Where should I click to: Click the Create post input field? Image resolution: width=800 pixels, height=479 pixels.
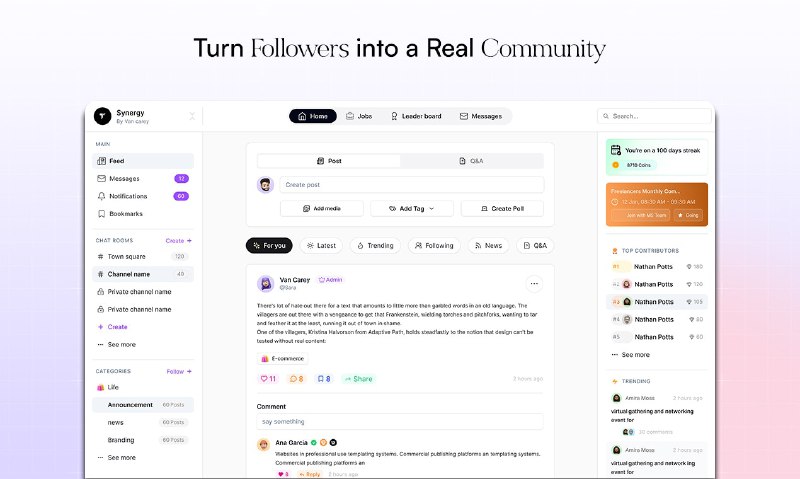click(x=411, y=185)
